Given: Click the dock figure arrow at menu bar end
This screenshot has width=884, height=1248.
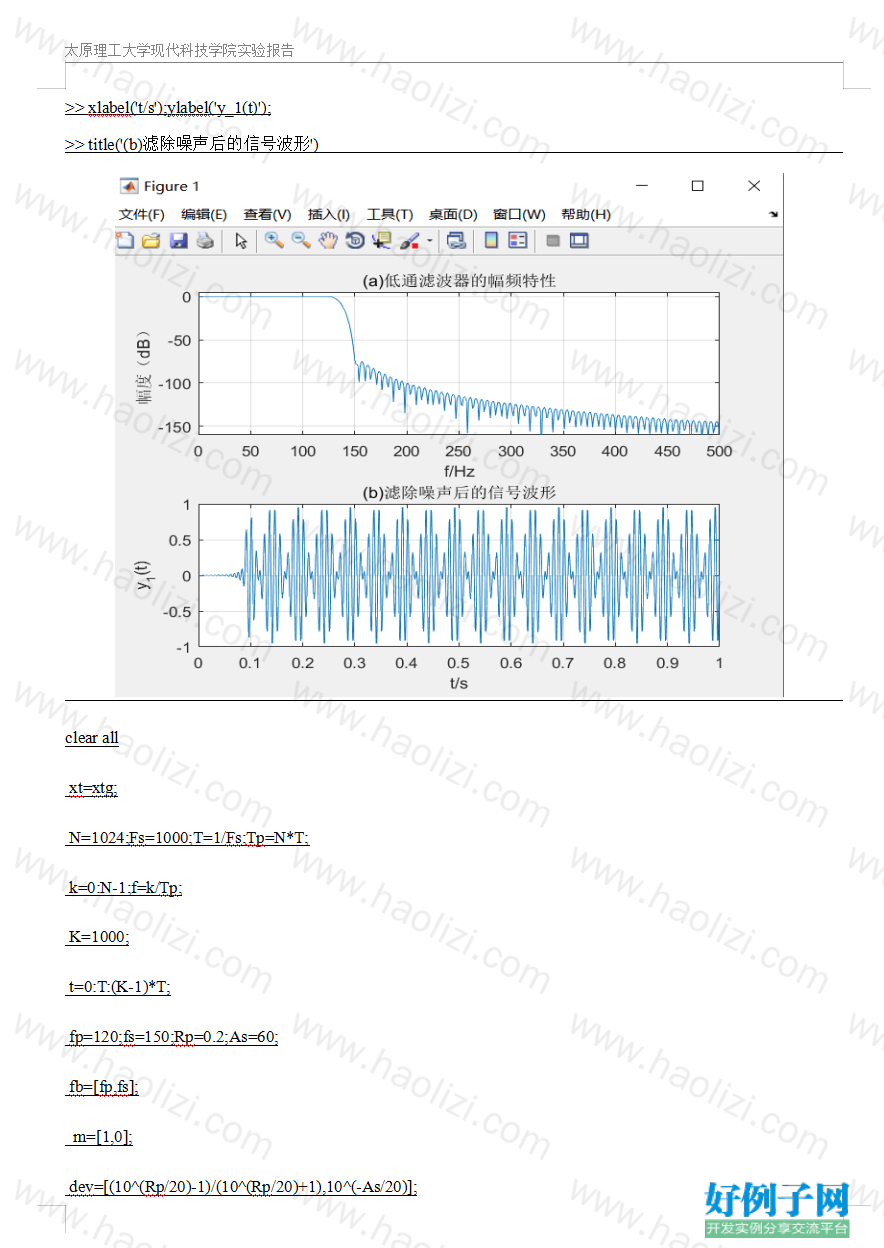Looking at the screenshot, I should click(773, 214).
